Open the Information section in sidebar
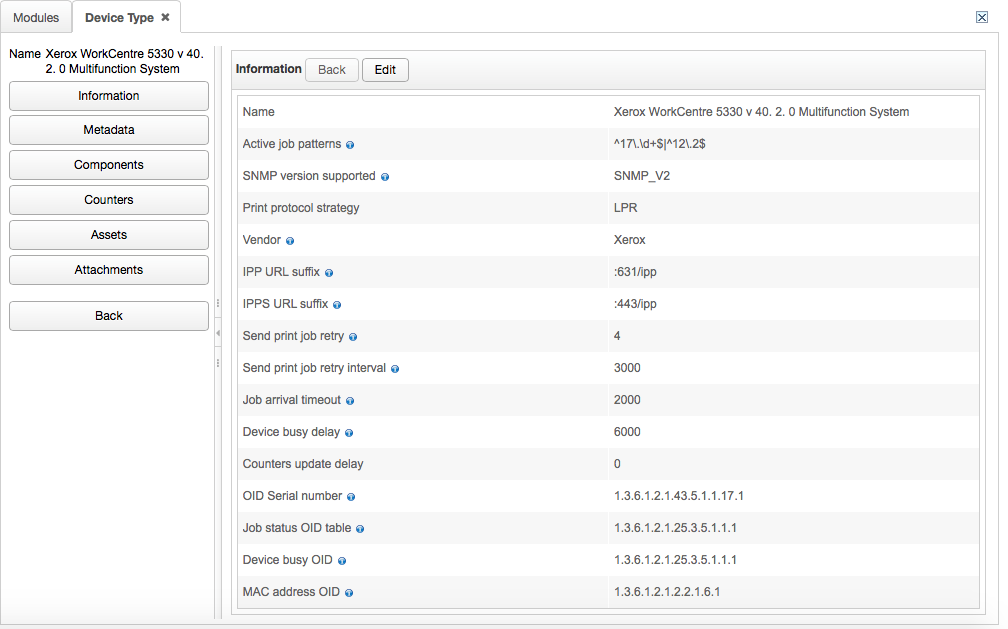 pyautogui.click(x=109, y=96)
